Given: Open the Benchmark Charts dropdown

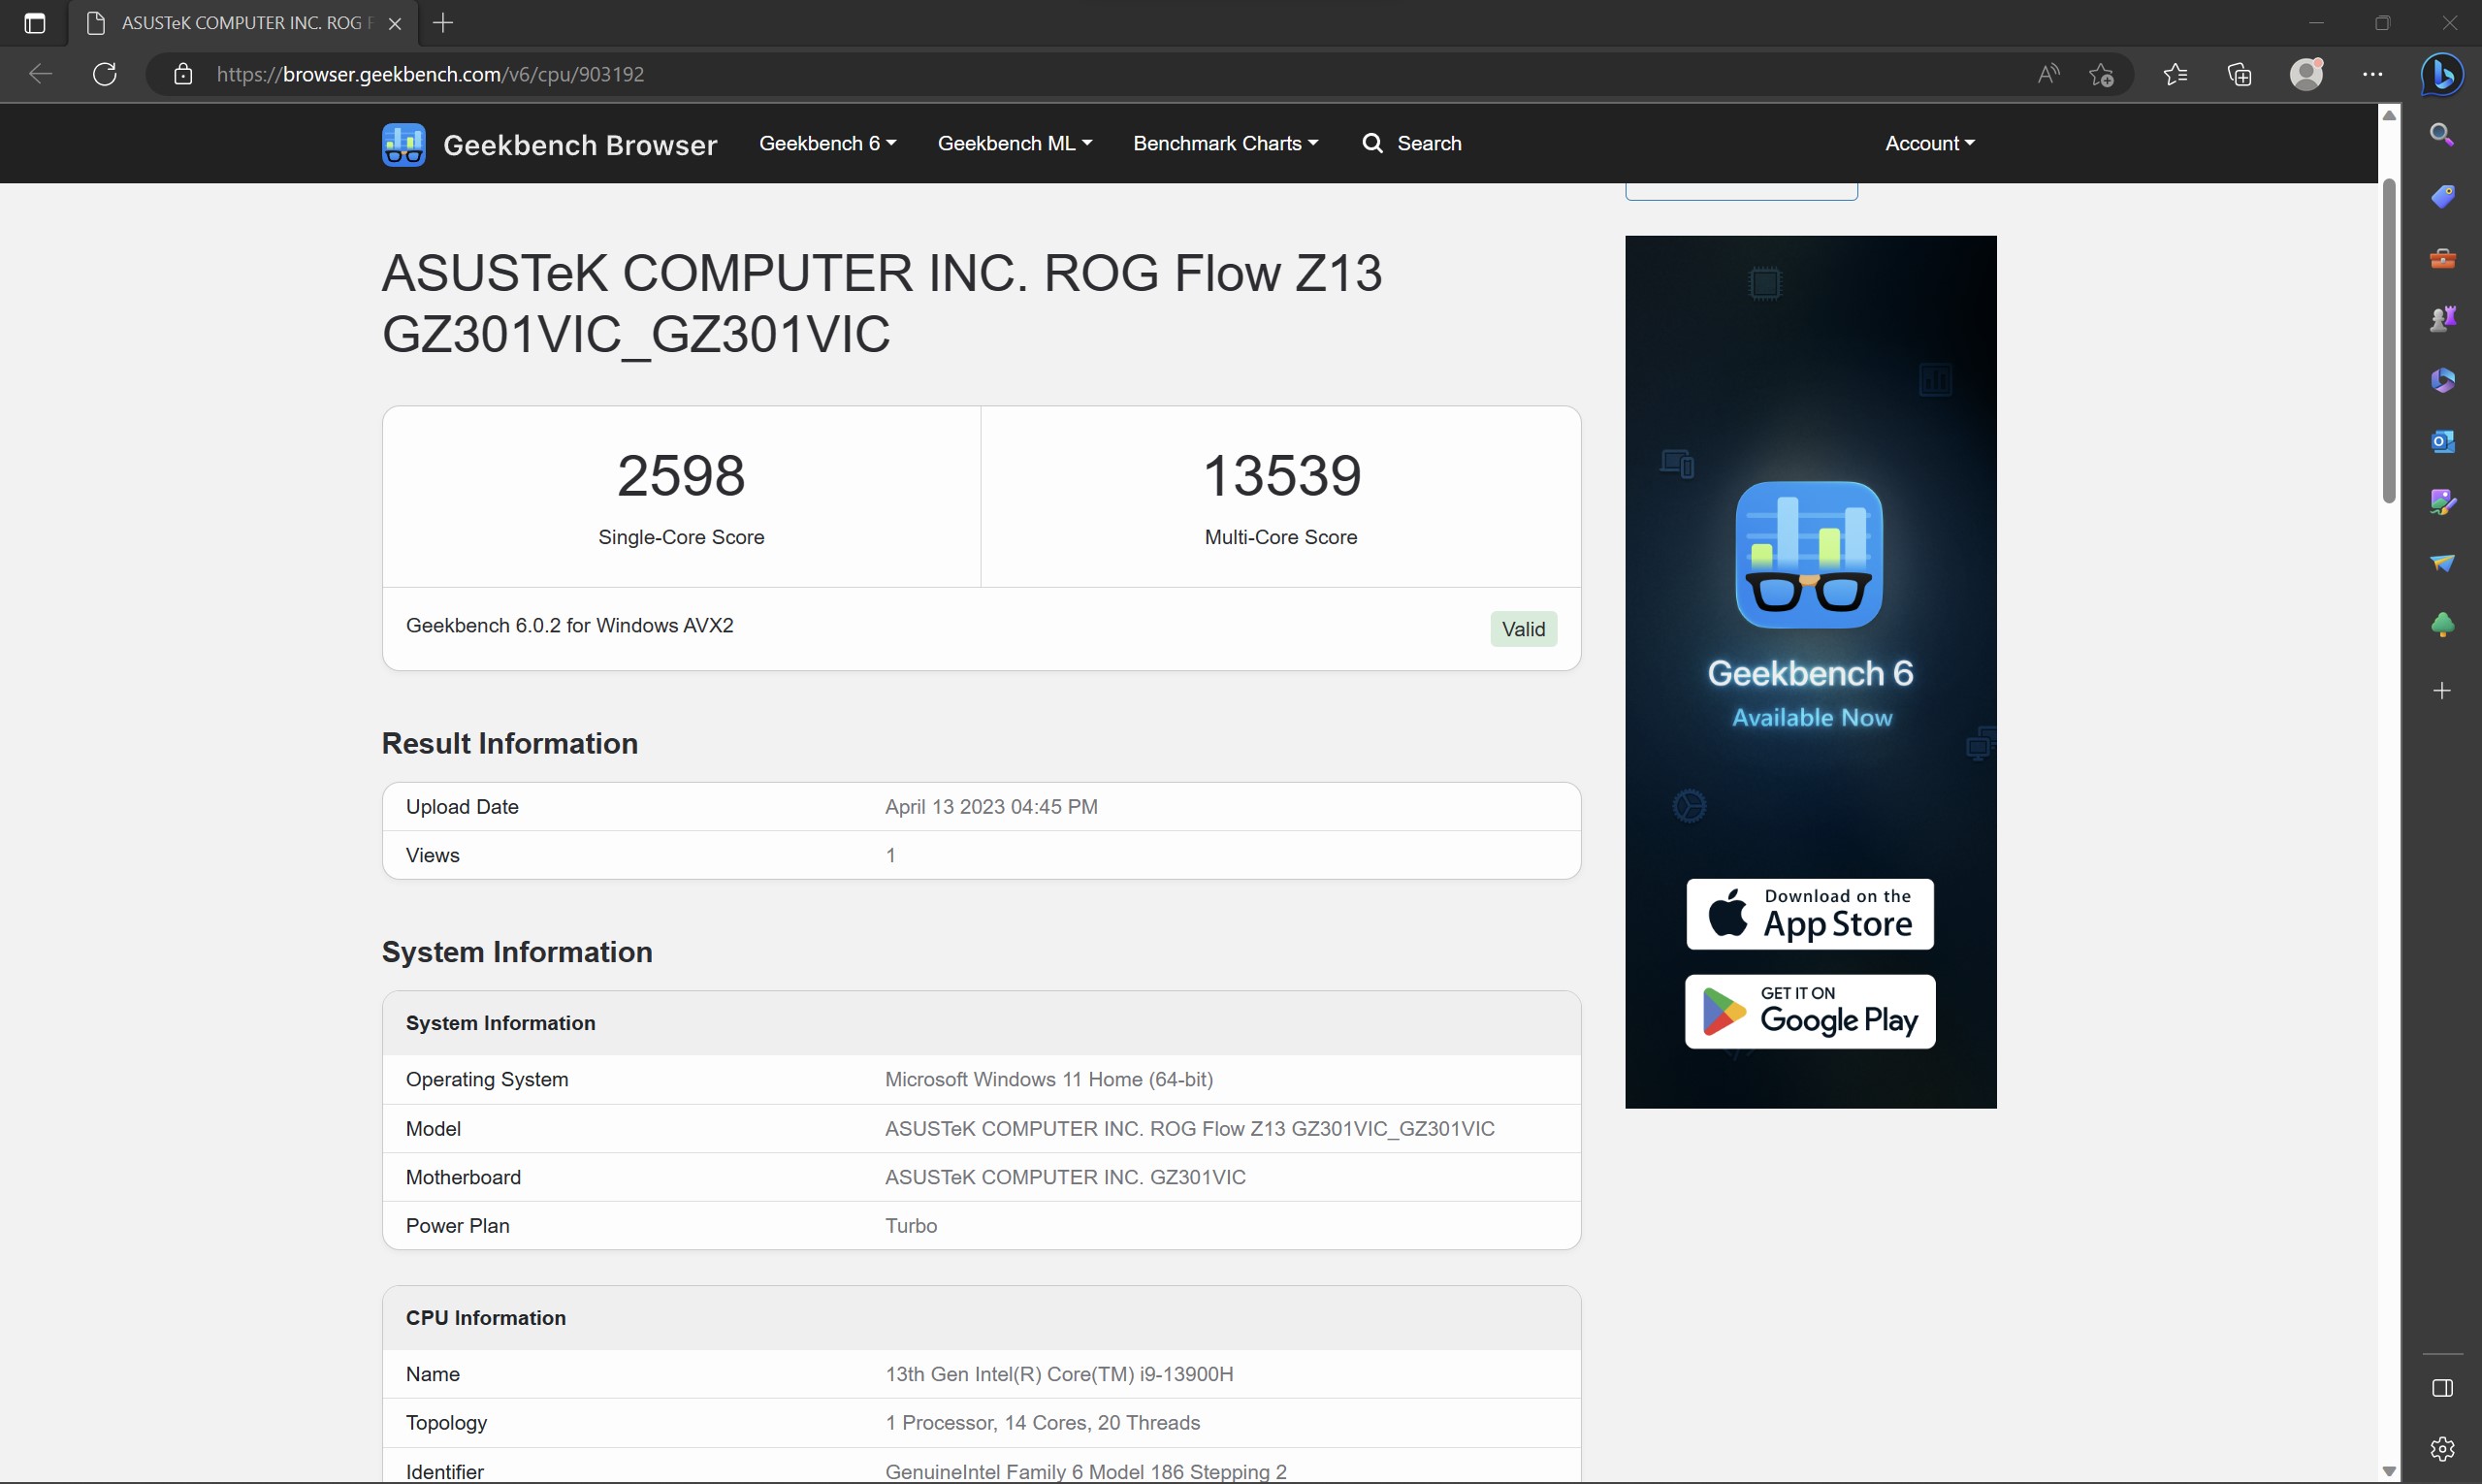Looking at the screenshot, I should (x=1225, y=143).
